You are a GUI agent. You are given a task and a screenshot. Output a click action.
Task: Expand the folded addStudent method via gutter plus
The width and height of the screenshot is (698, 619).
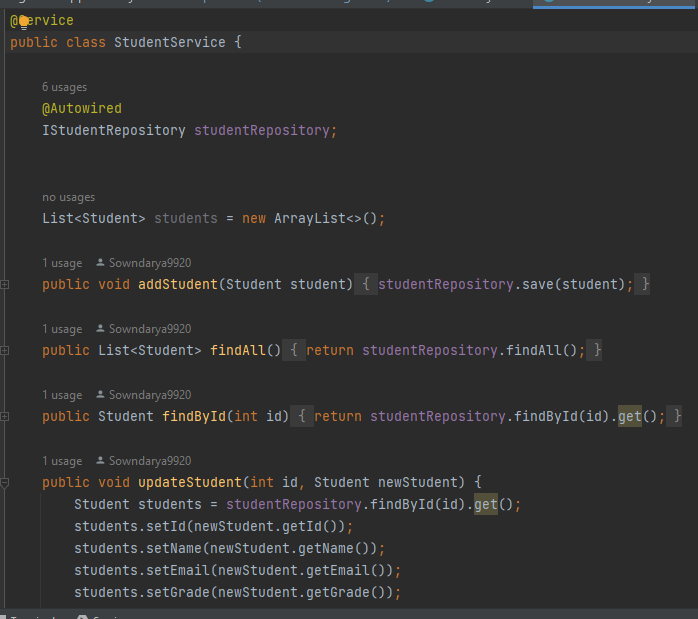(x=4, y=284)
